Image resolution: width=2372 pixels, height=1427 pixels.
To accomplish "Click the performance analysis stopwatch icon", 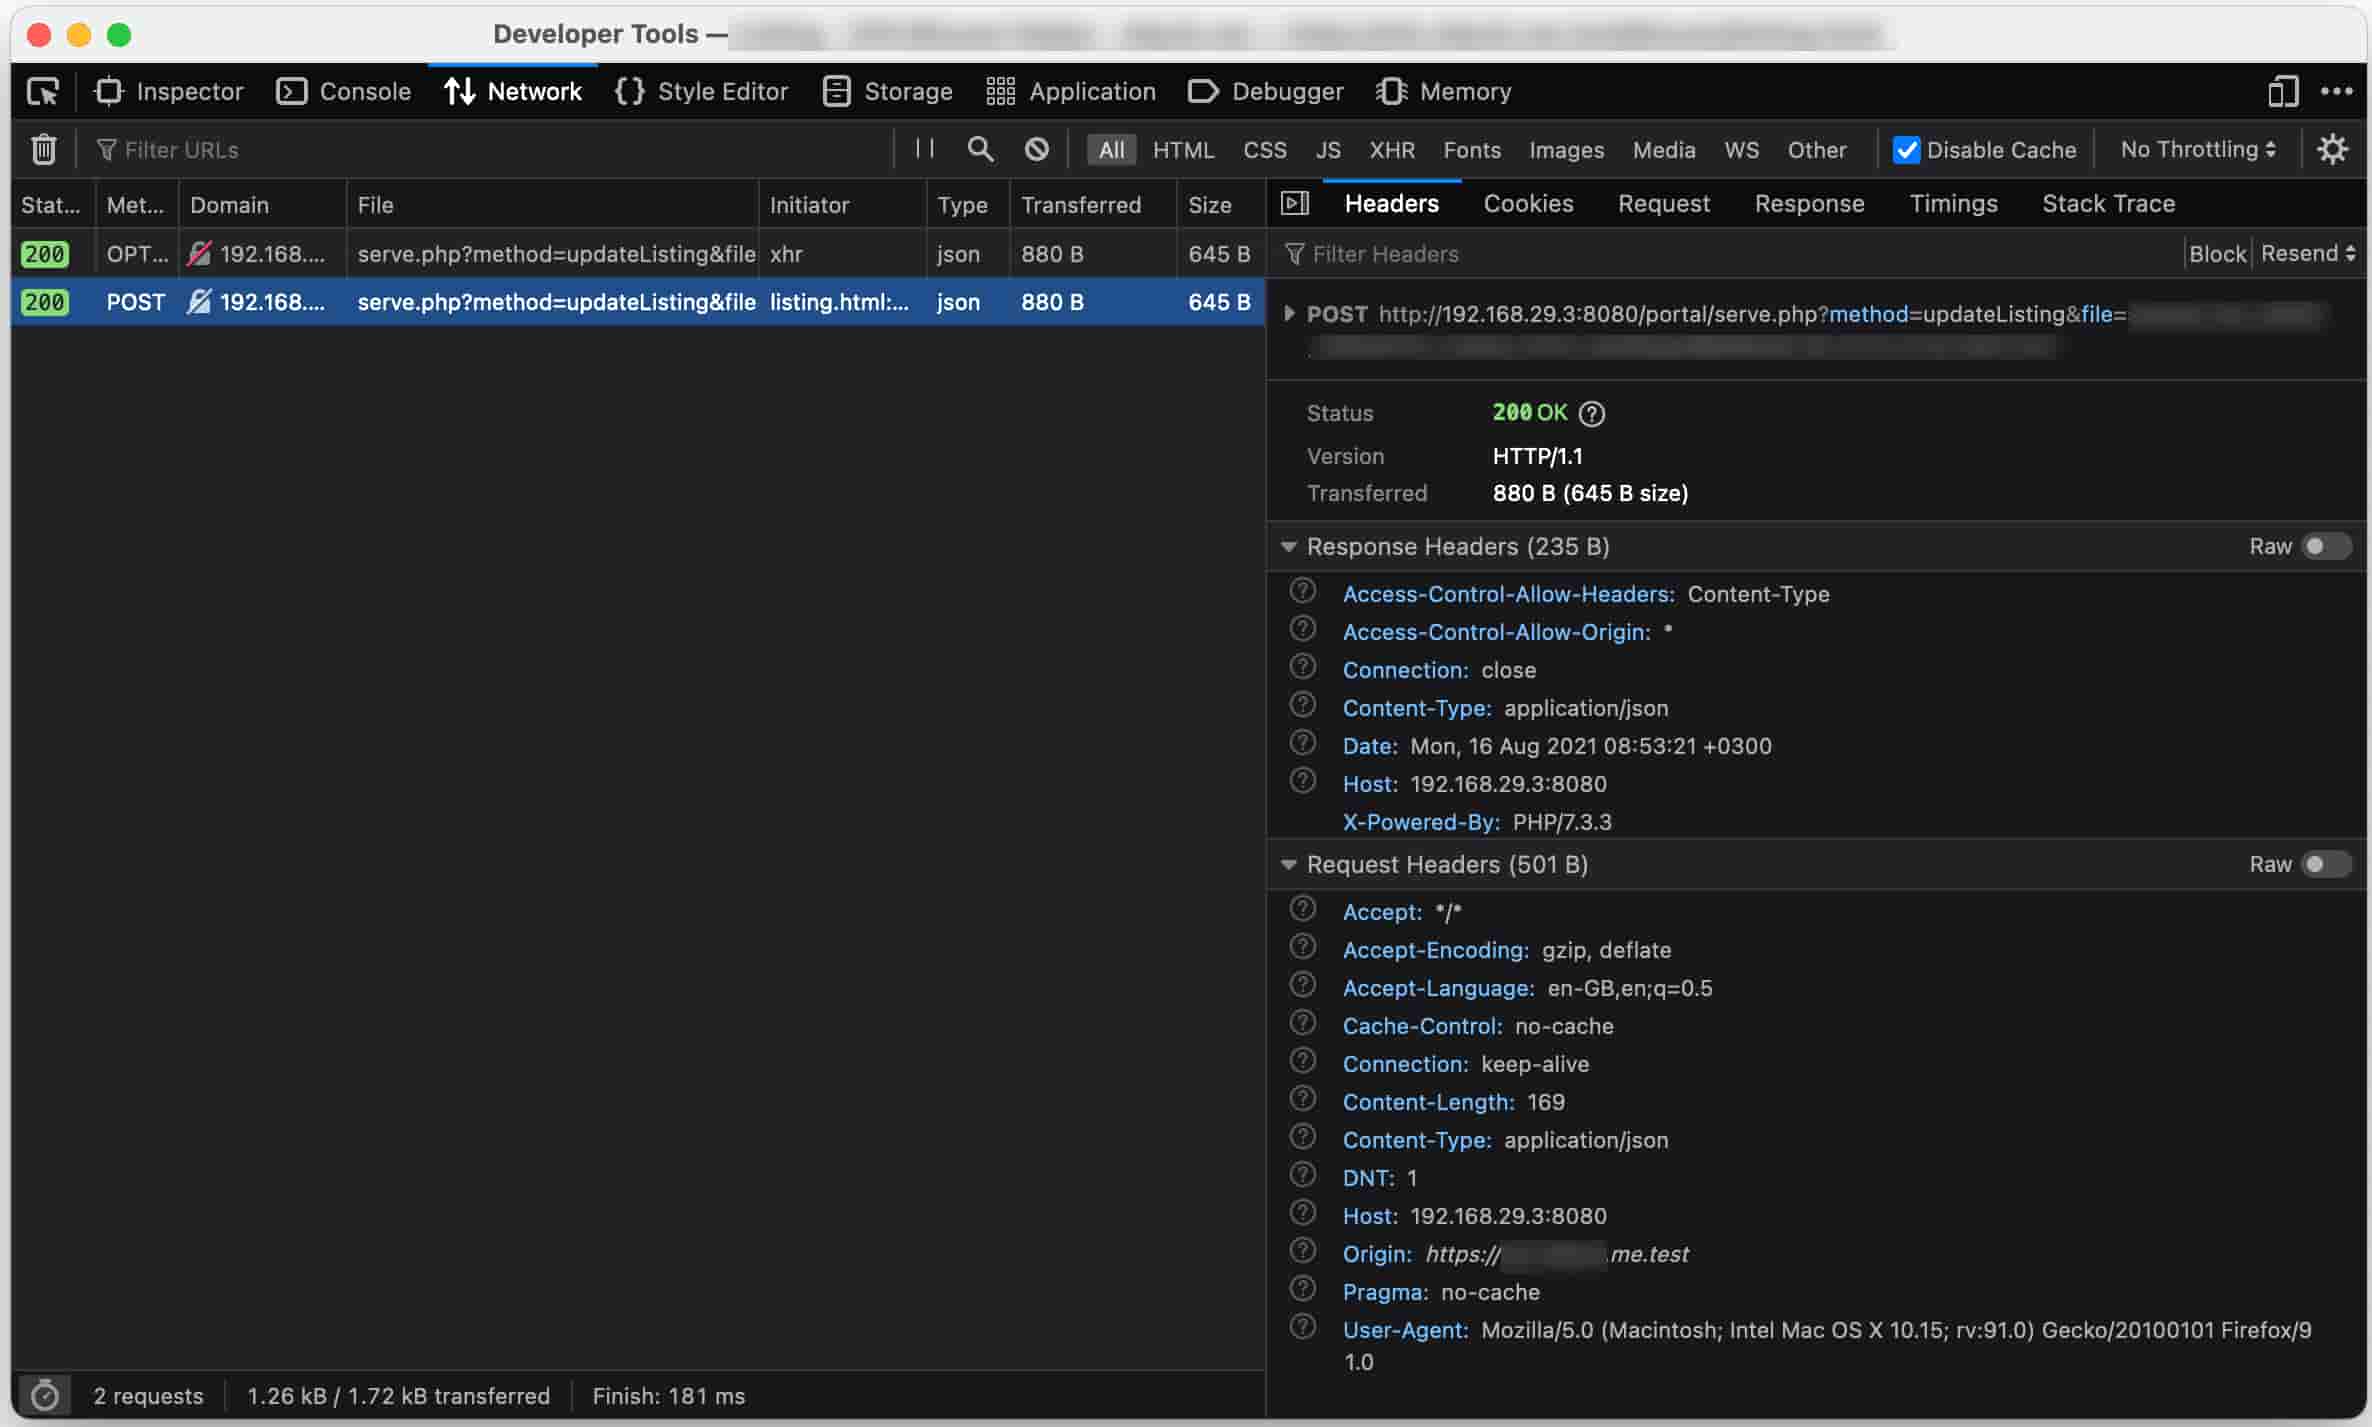I will point(44,1396).
